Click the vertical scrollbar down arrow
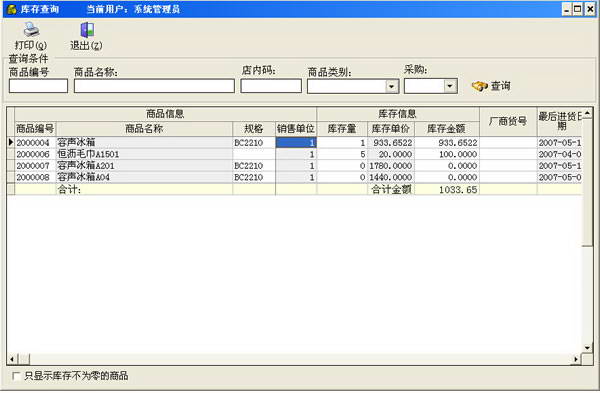The height and width of the screenshot is (393, 600). pos(587,347)
